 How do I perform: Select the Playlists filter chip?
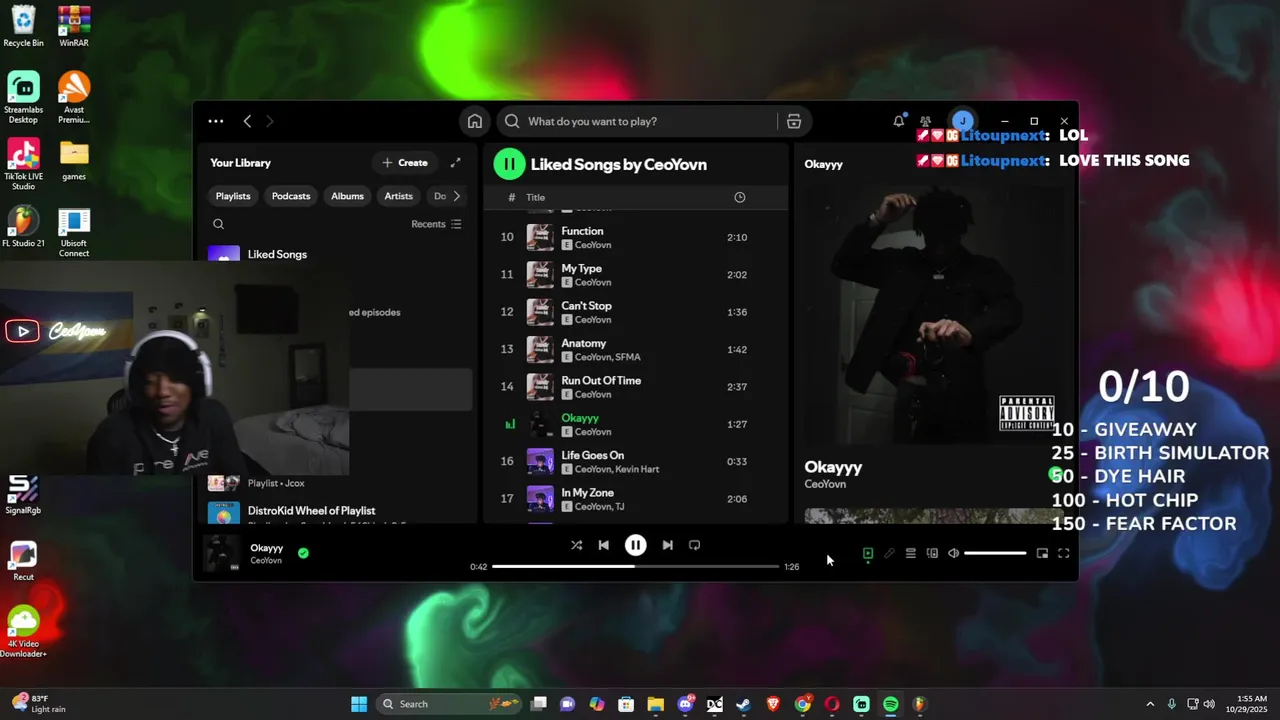(x=233, y=196)
